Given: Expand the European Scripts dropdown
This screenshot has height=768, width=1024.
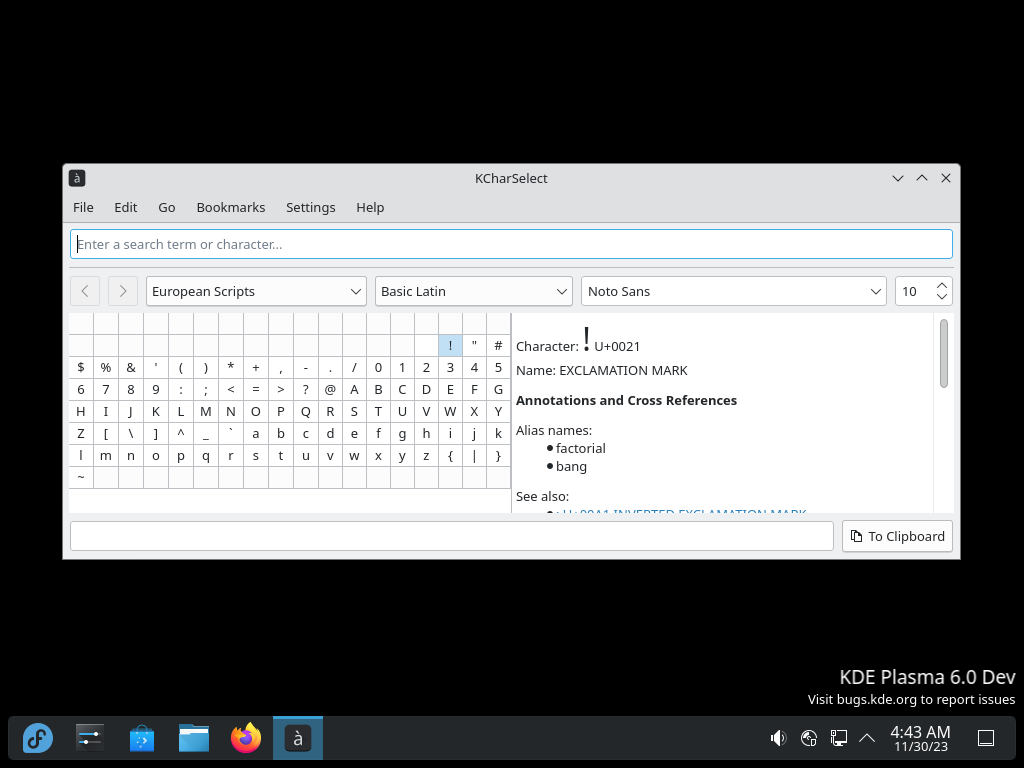Looking at the screenshot, I should pyautogui.click(x=256, y=291).
